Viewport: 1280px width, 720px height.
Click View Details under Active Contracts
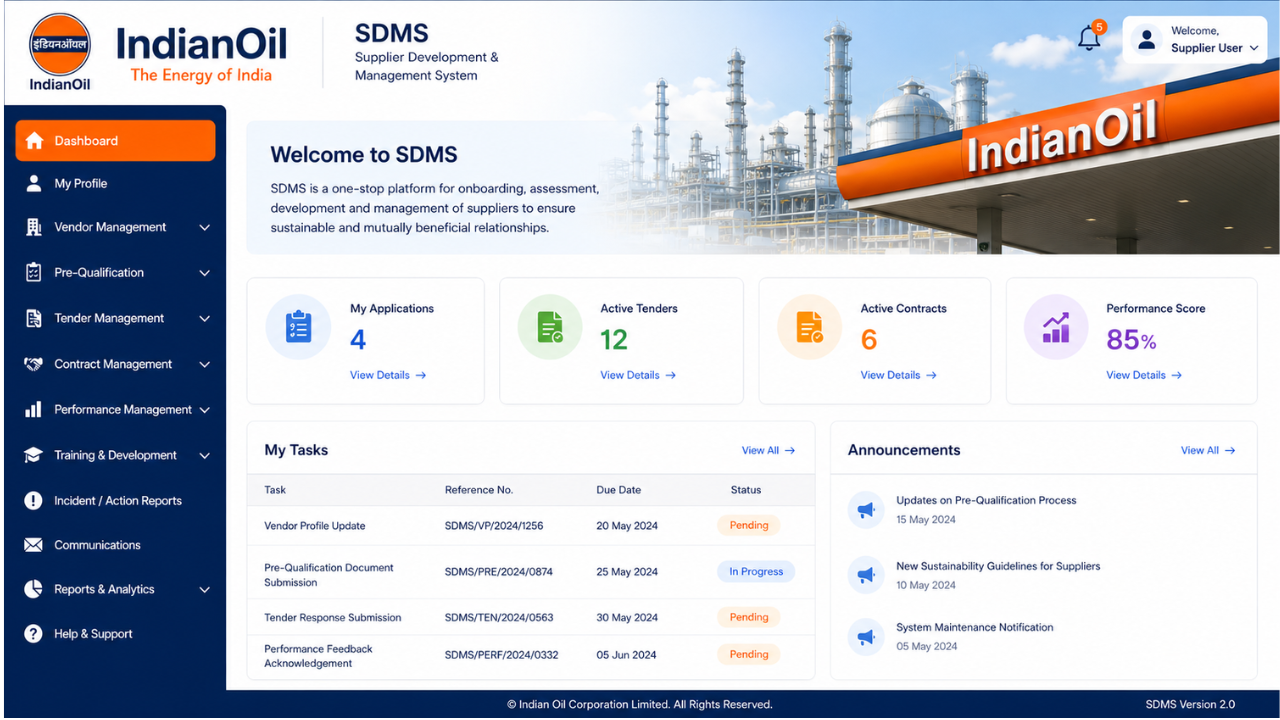tap(898, 375)
